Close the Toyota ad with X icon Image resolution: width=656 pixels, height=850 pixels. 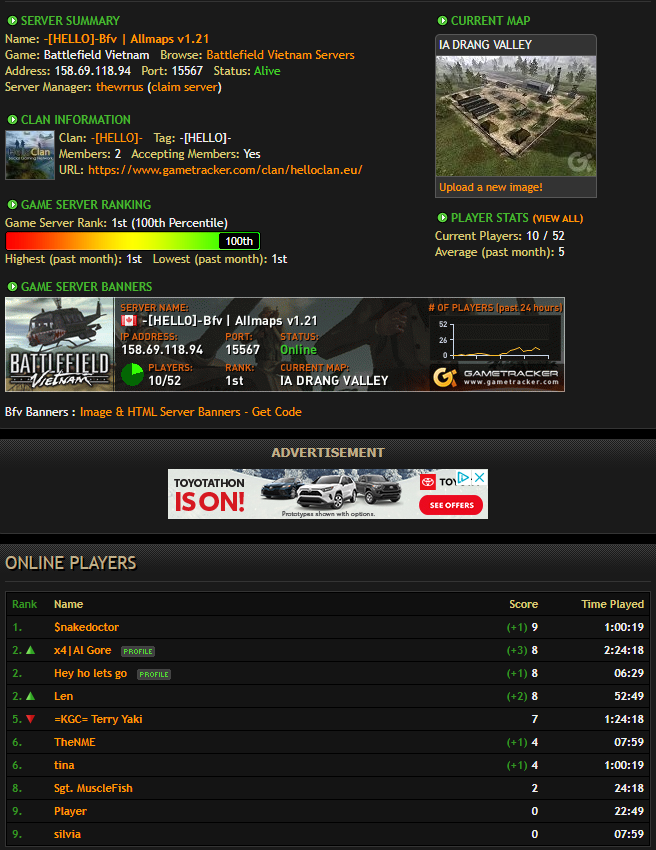tap(480, 478)
